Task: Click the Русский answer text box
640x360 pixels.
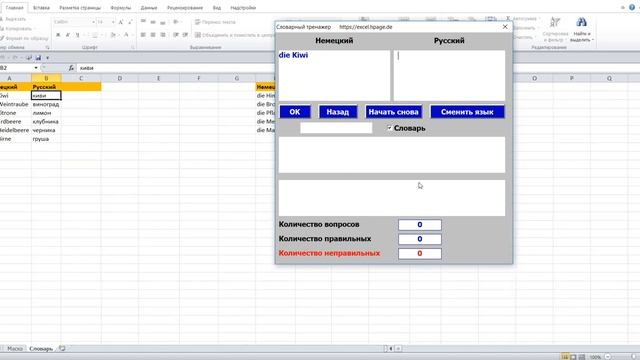Action: coord(449,76)
